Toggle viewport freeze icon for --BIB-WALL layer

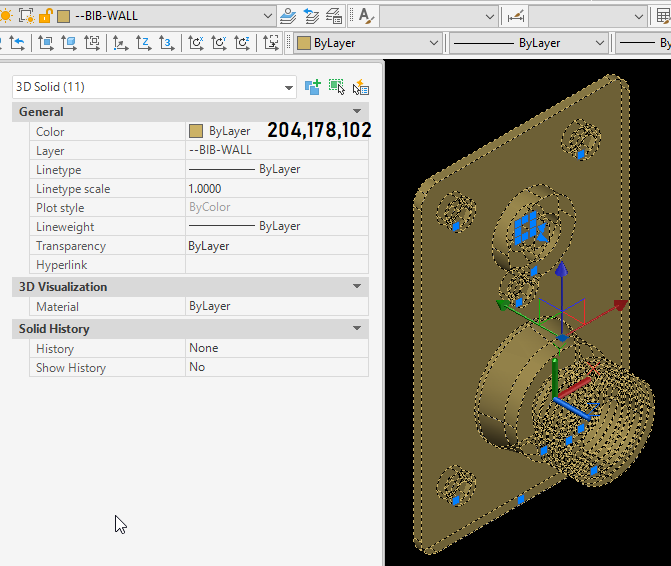tap(27, 16)
